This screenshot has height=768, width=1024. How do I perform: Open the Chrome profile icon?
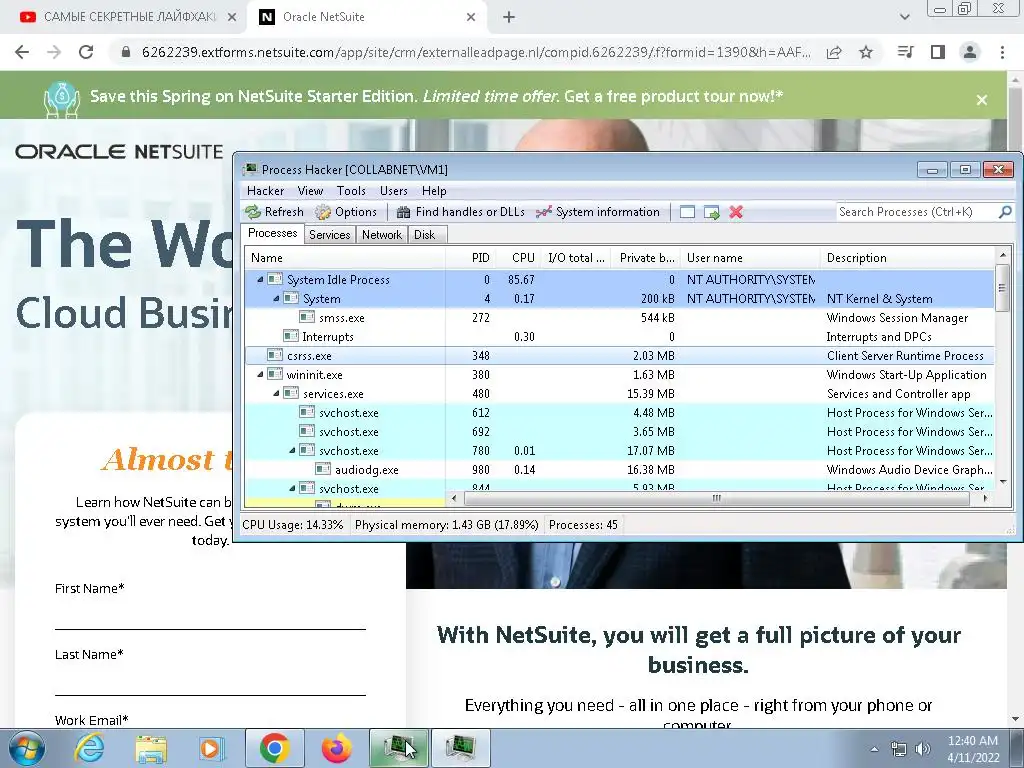point(970,52)
